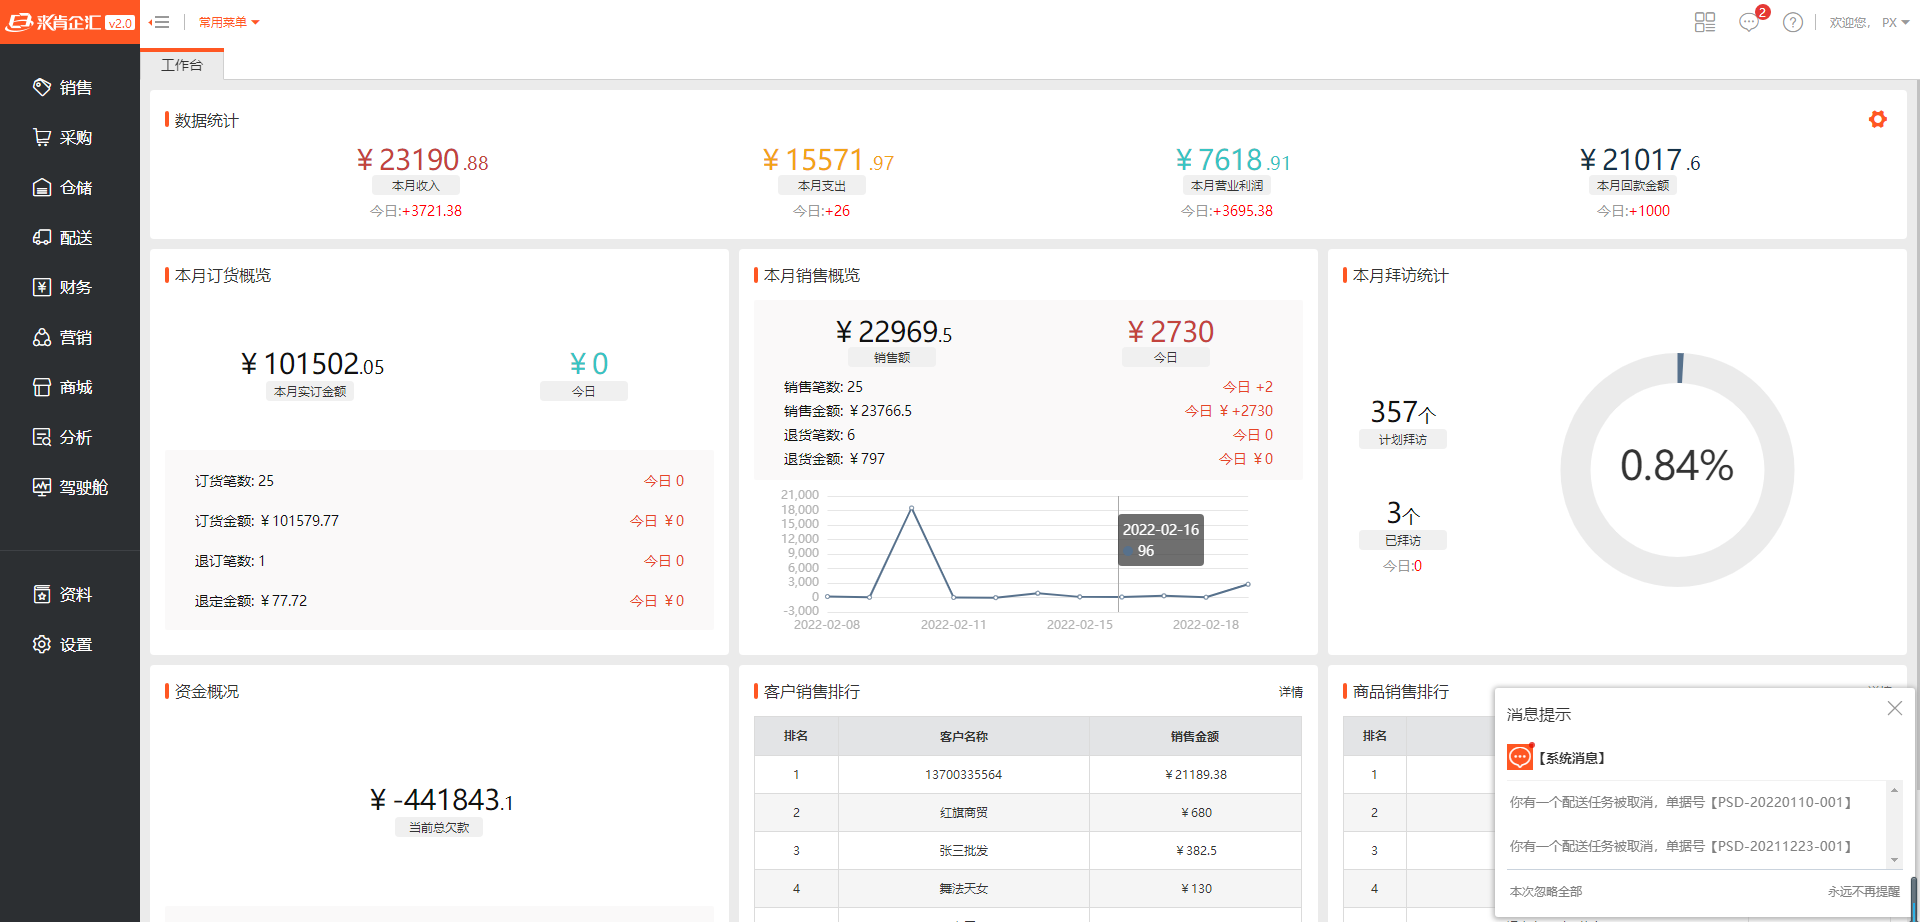Viewport: 1920px width, 922px height.
Task: Expand the 常用菜单 dropdown
Action: click(228, 22)
